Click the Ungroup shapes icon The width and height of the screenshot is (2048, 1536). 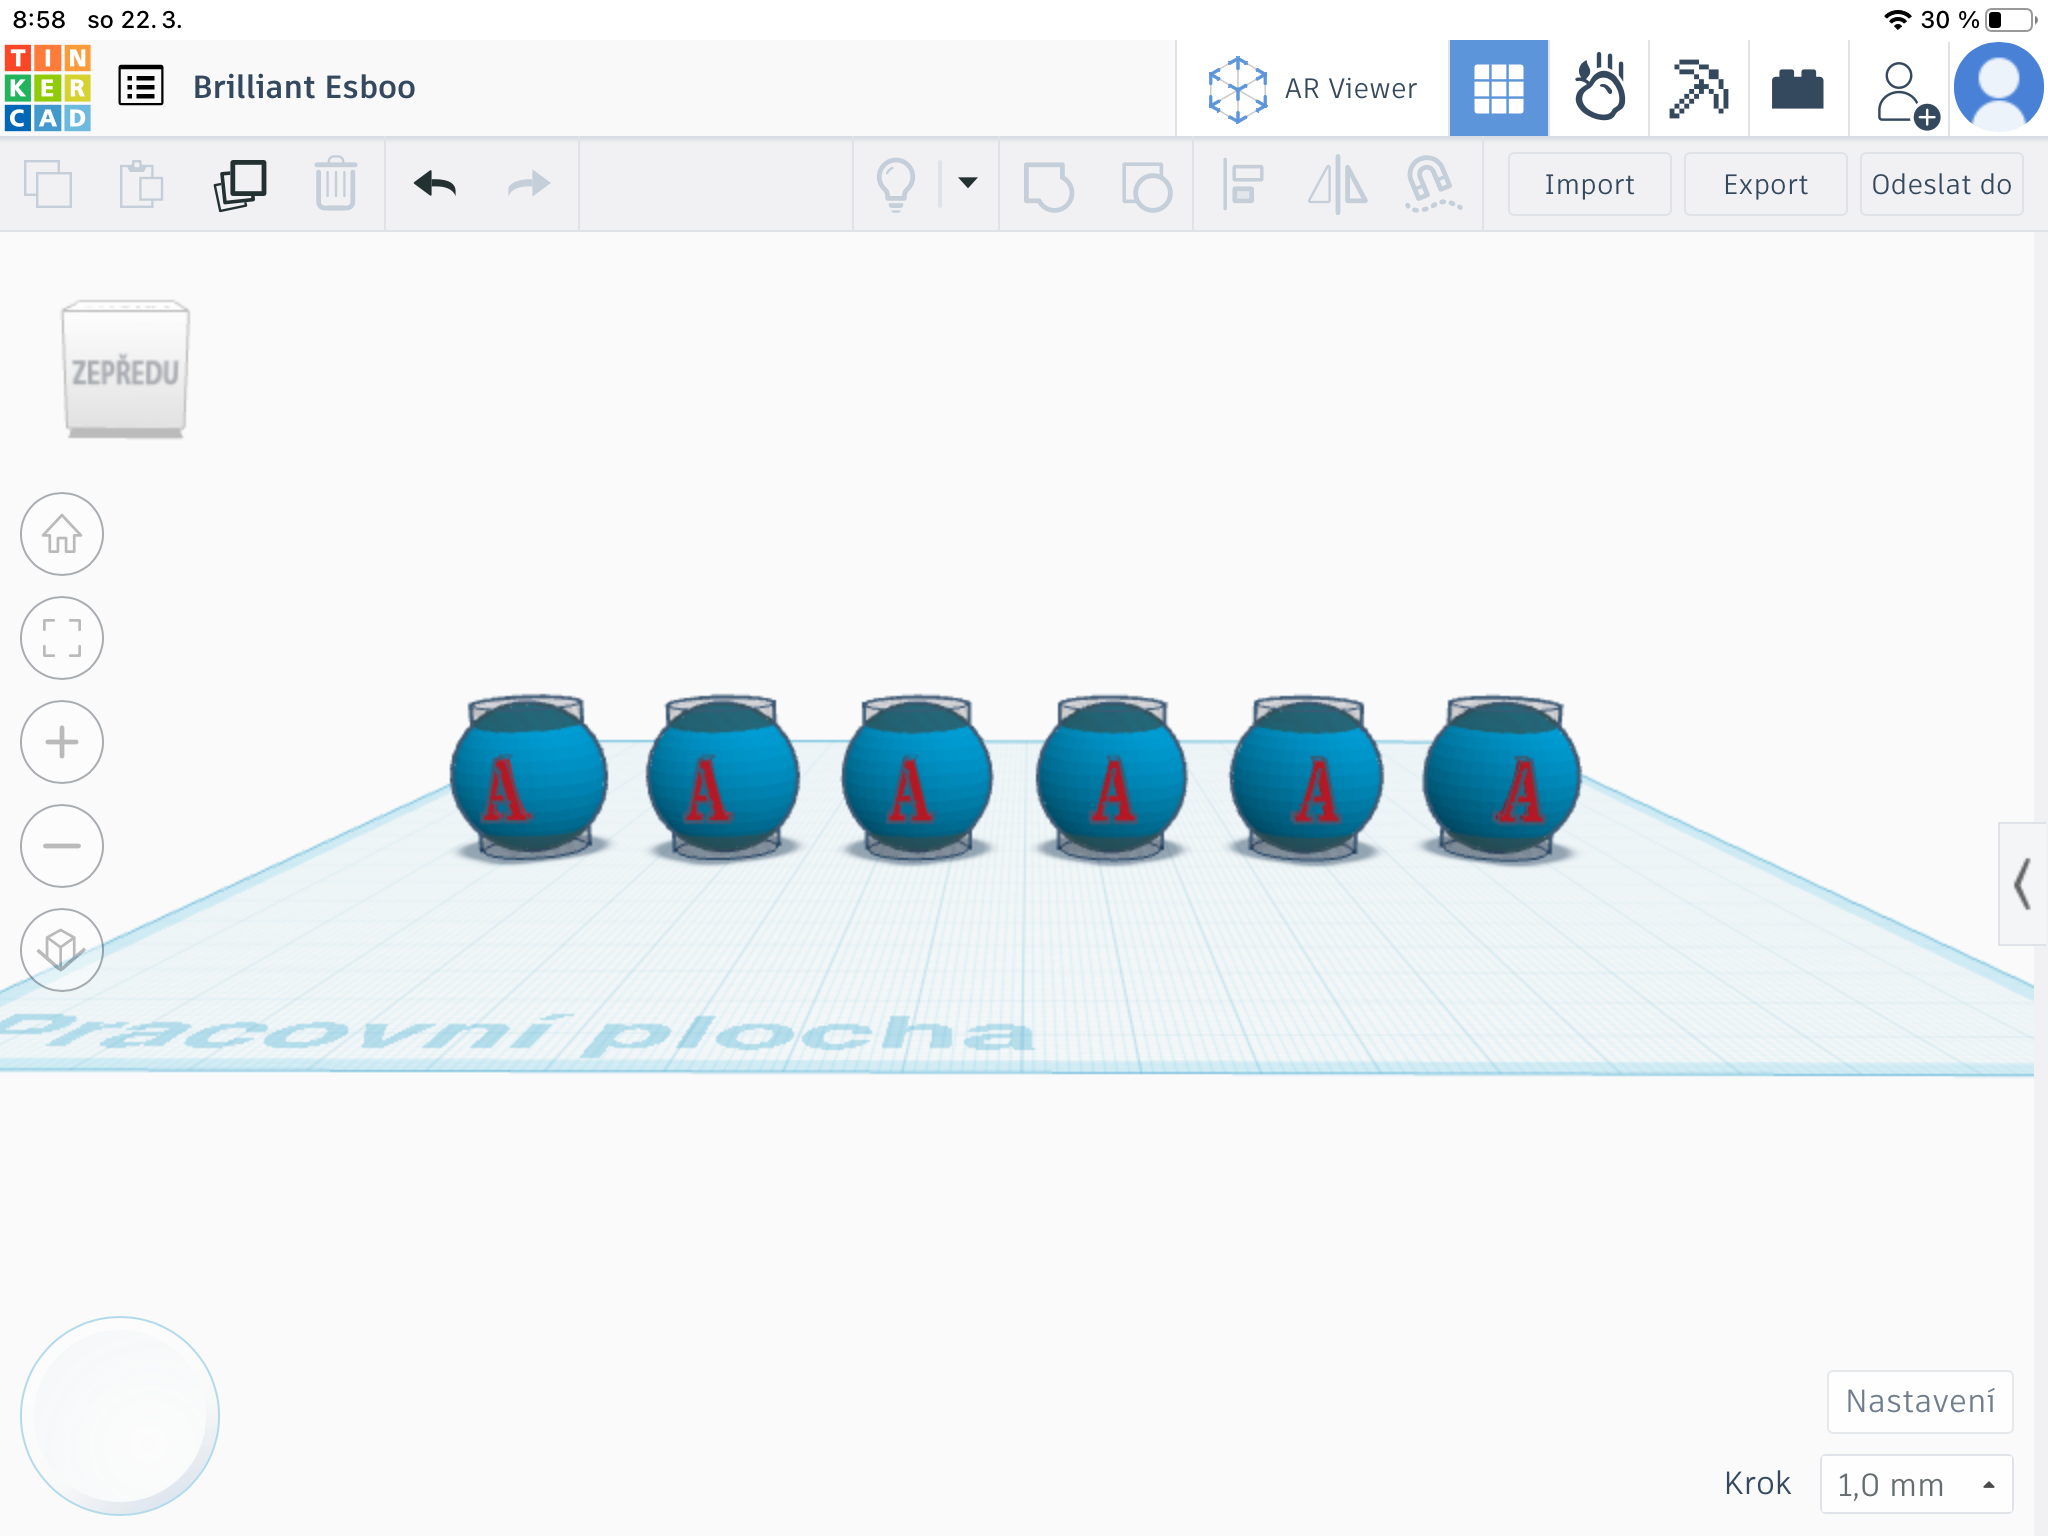click(x=1146, y=186)
